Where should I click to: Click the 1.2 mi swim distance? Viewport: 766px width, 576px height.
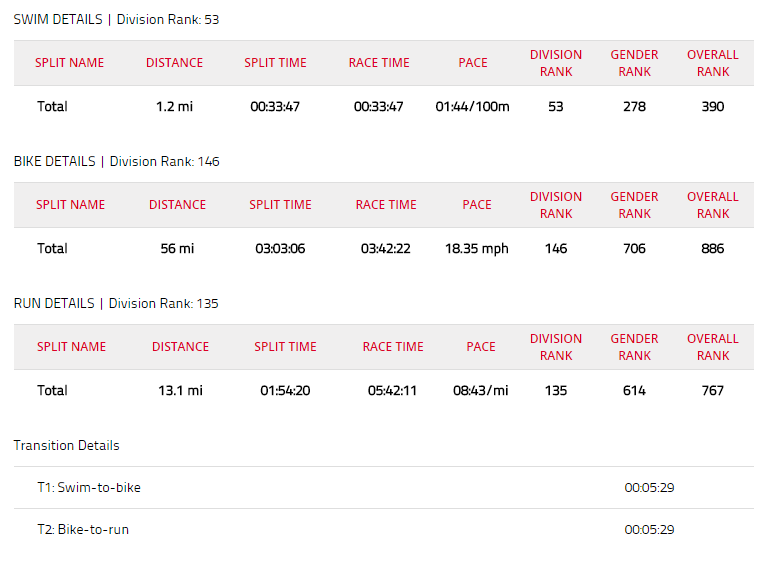pos(174,106)
